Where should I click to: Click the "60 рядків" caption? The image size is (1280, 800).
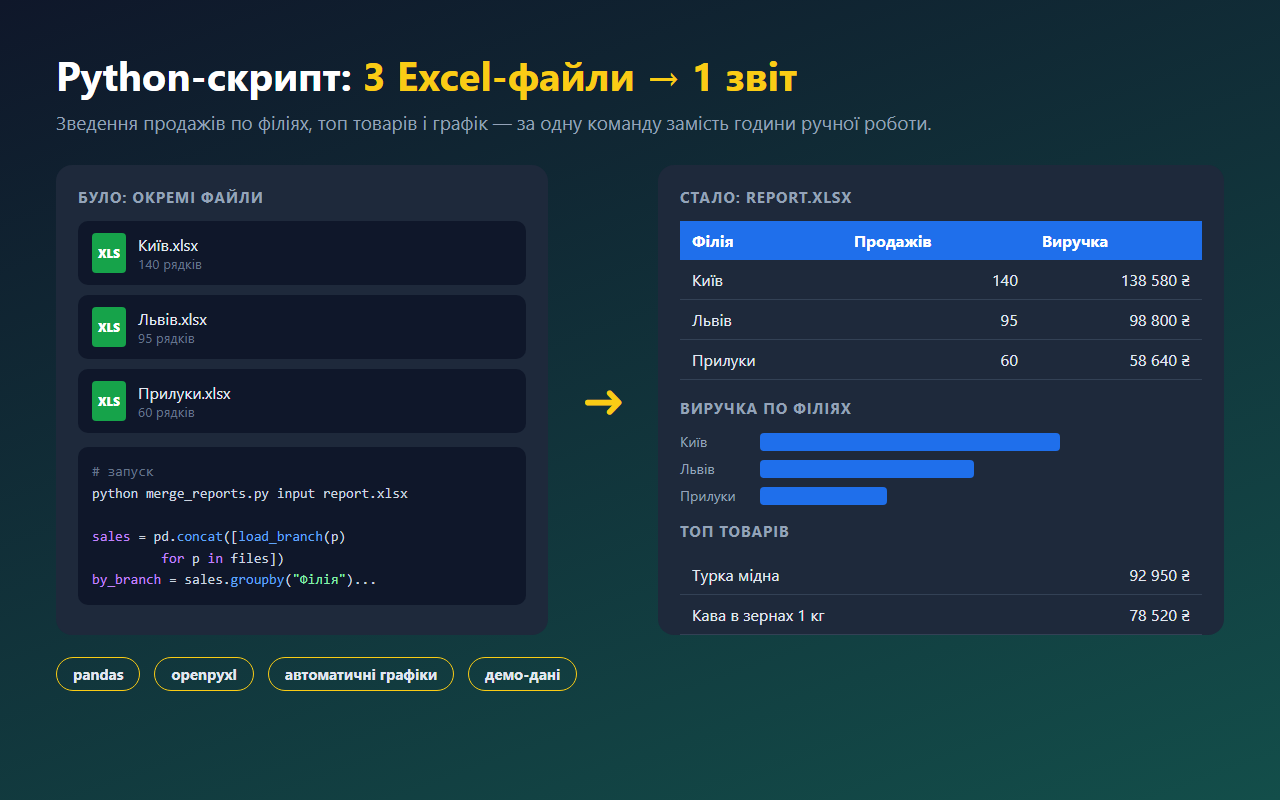point(166,413)
